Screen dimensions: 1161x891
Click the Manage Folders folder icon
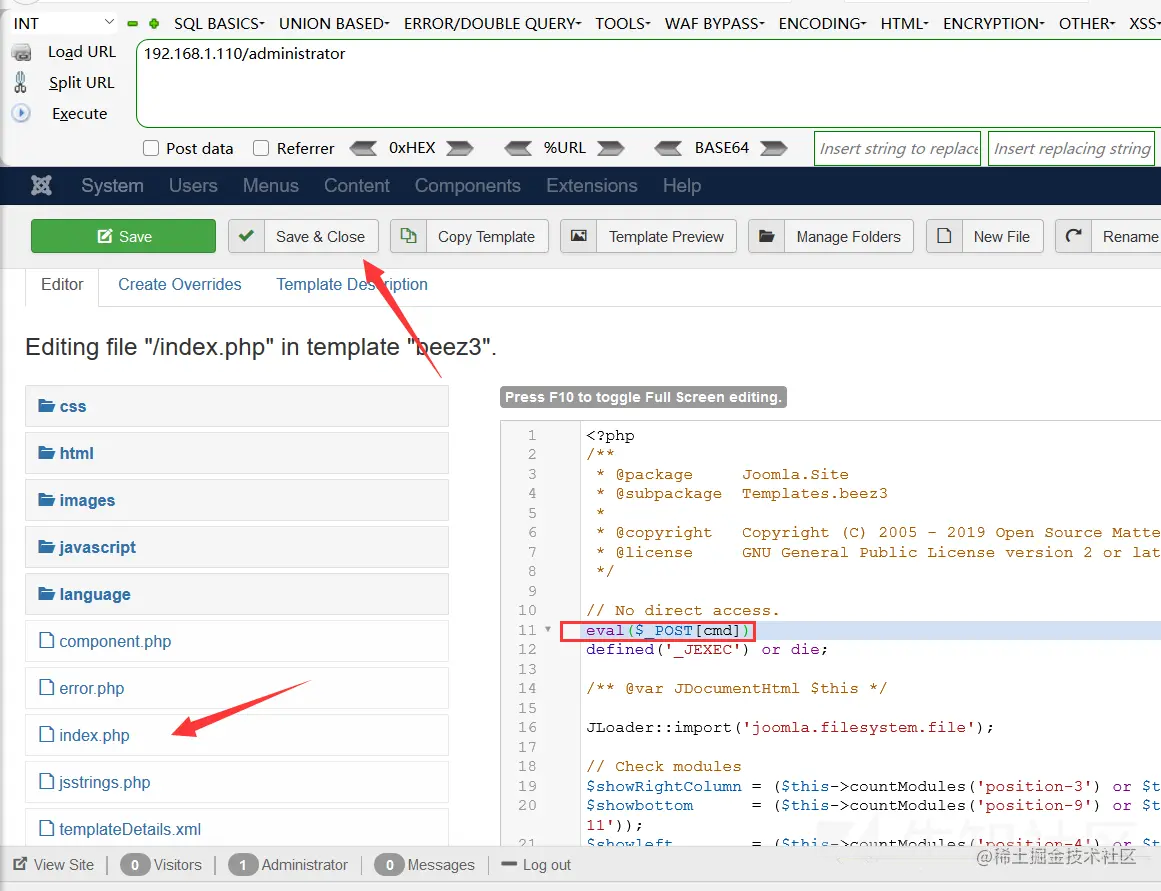766,236
